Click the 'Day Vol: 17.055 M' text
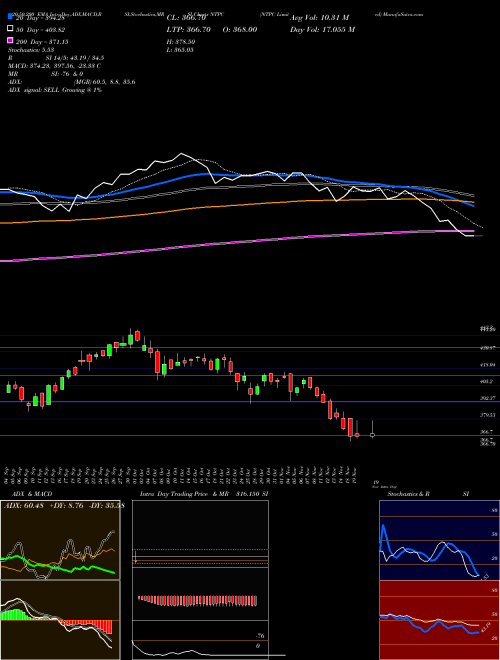 pos(322,30)
